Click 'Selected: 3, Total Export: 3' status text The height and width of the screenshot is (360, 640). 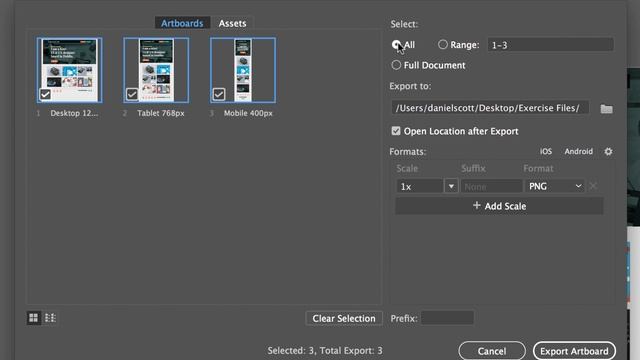[x=325, y=351]
